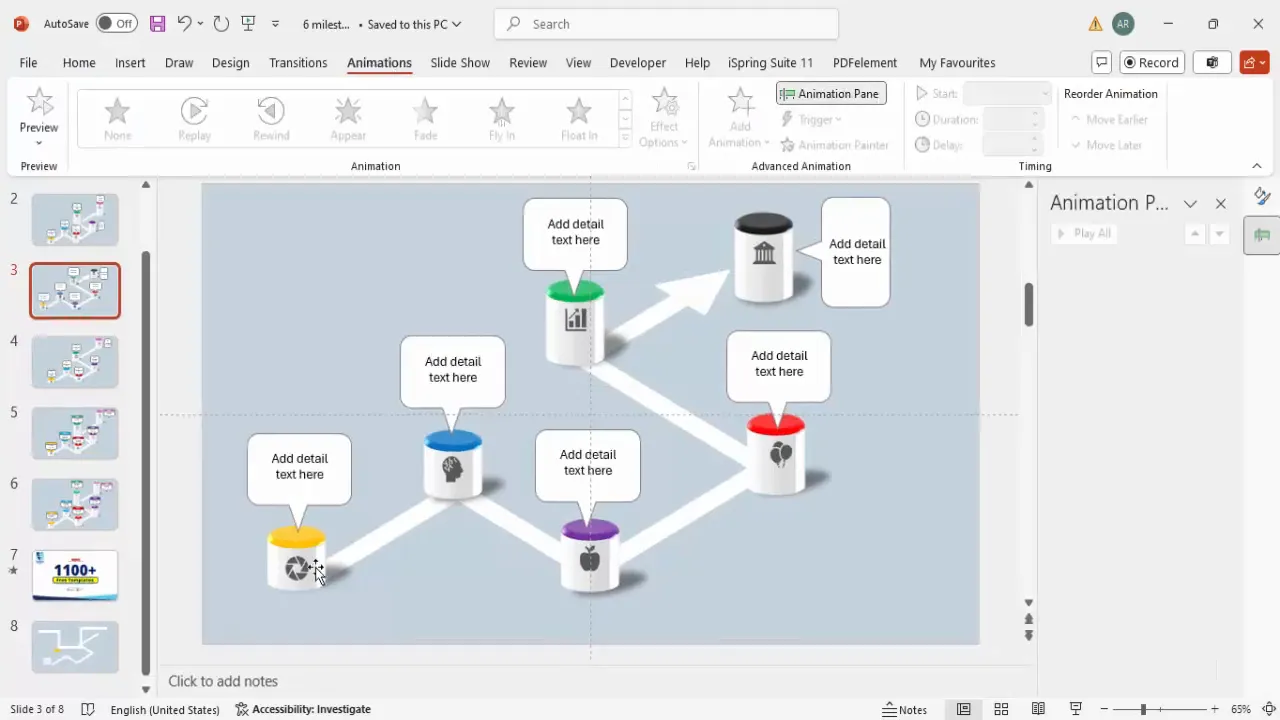Click the Preview animation star
The height and width of the screenshot is (720, 1280).
(39, 101)
